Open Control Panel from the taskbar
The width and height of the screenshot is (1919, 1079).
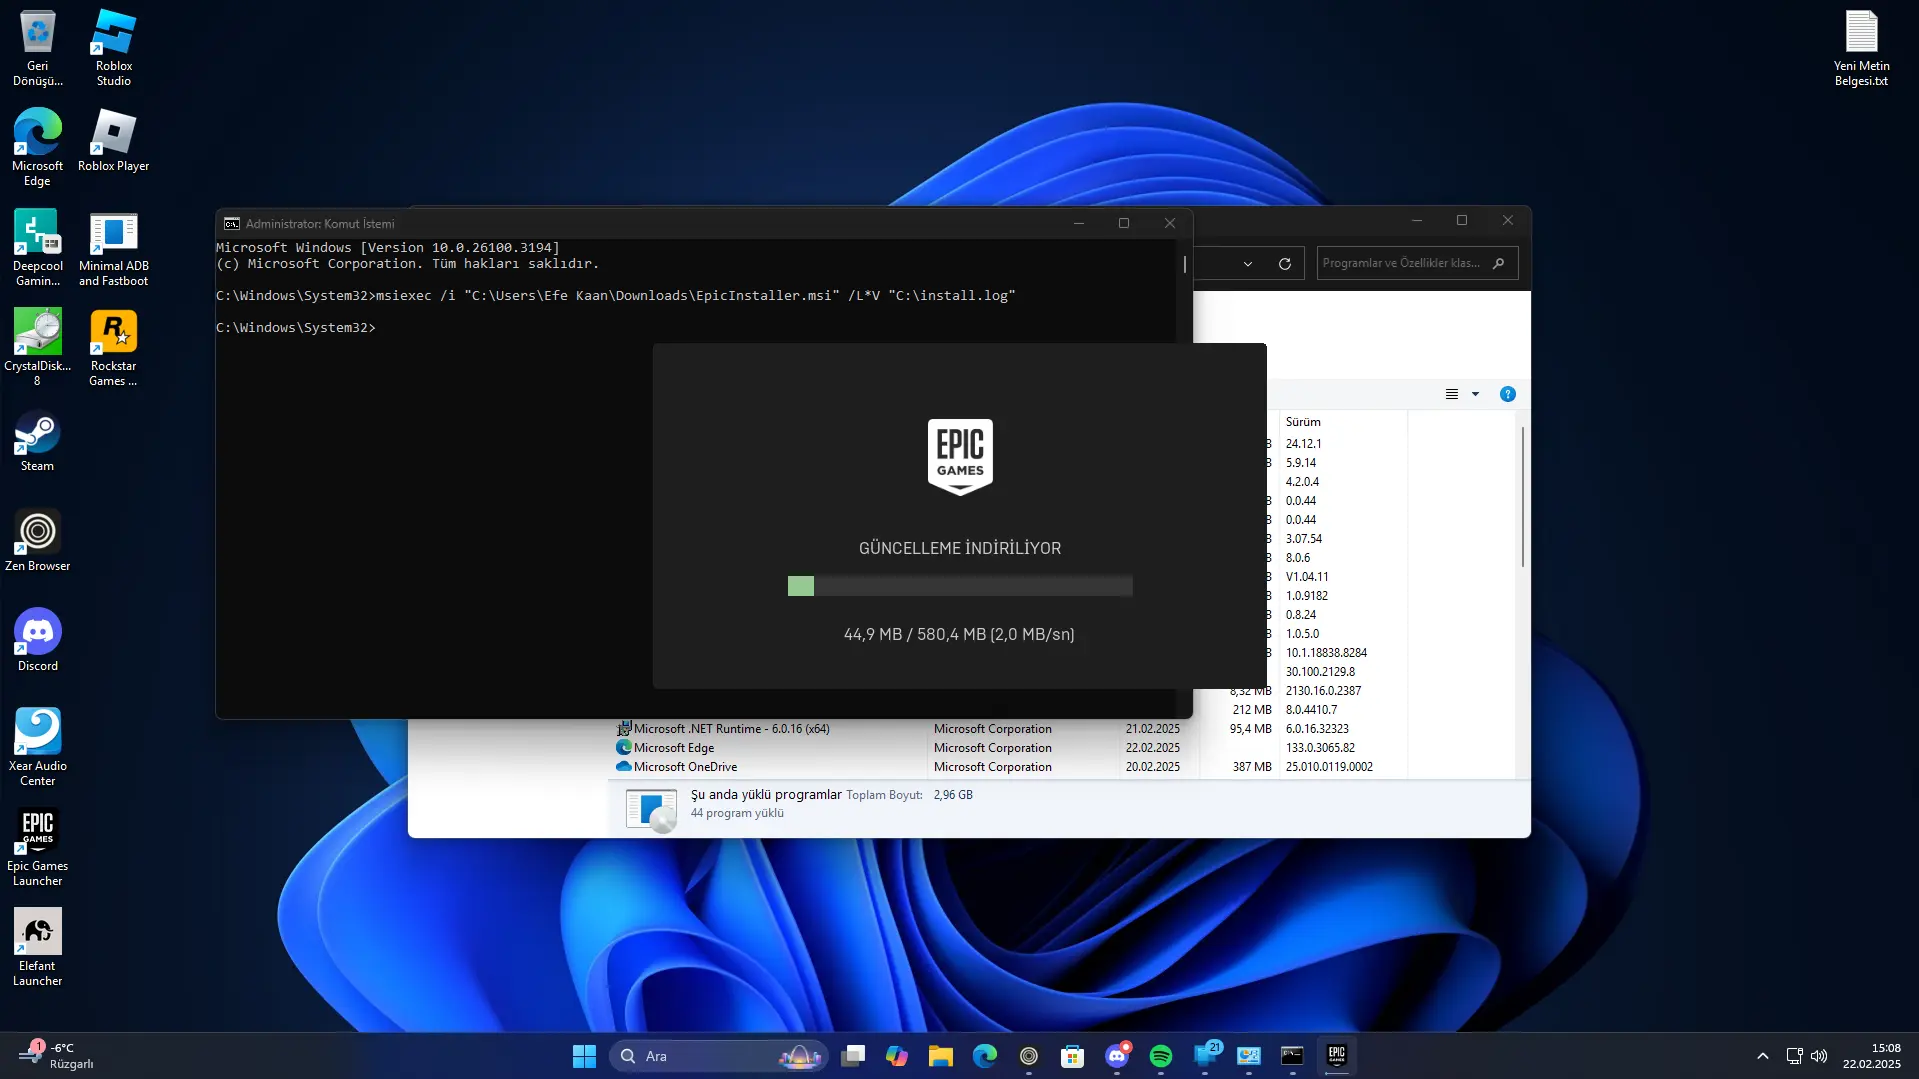pyautogui.click(x=1249, y=1056)
